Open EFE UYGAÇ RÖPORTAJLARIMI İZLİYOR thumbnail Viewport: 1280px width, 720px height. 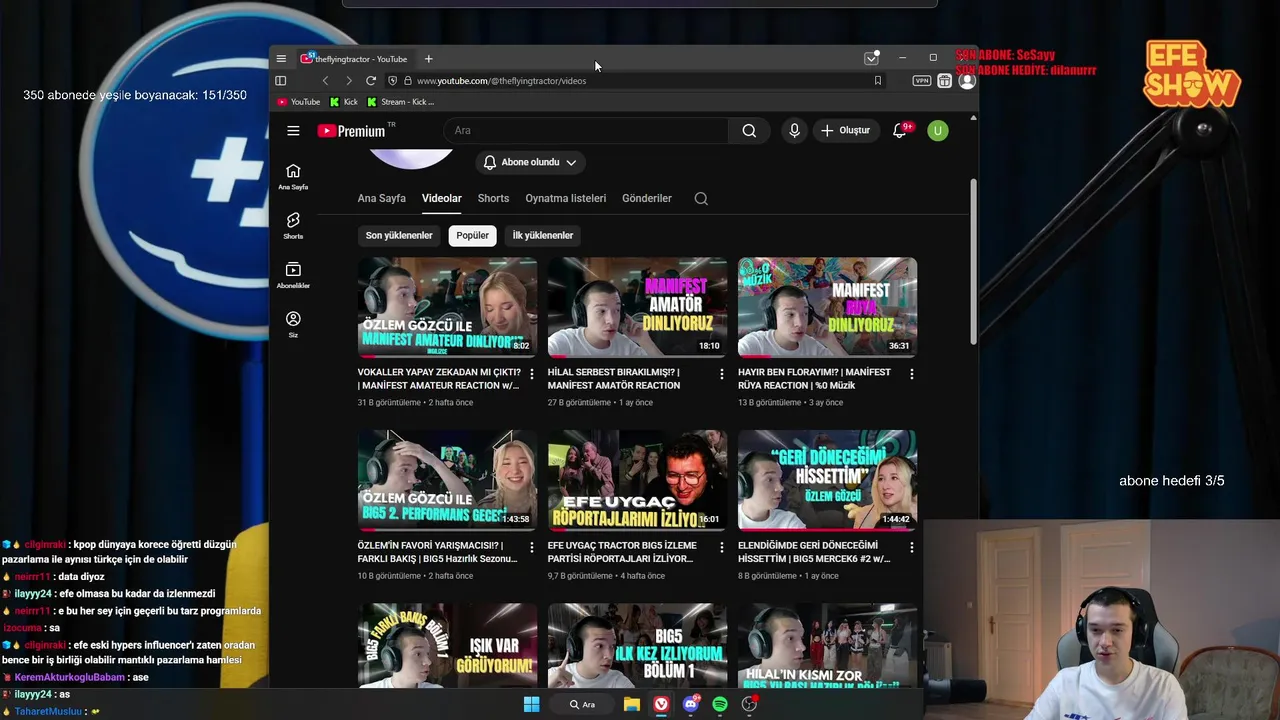pyautogui.click(x=637, y=480)
